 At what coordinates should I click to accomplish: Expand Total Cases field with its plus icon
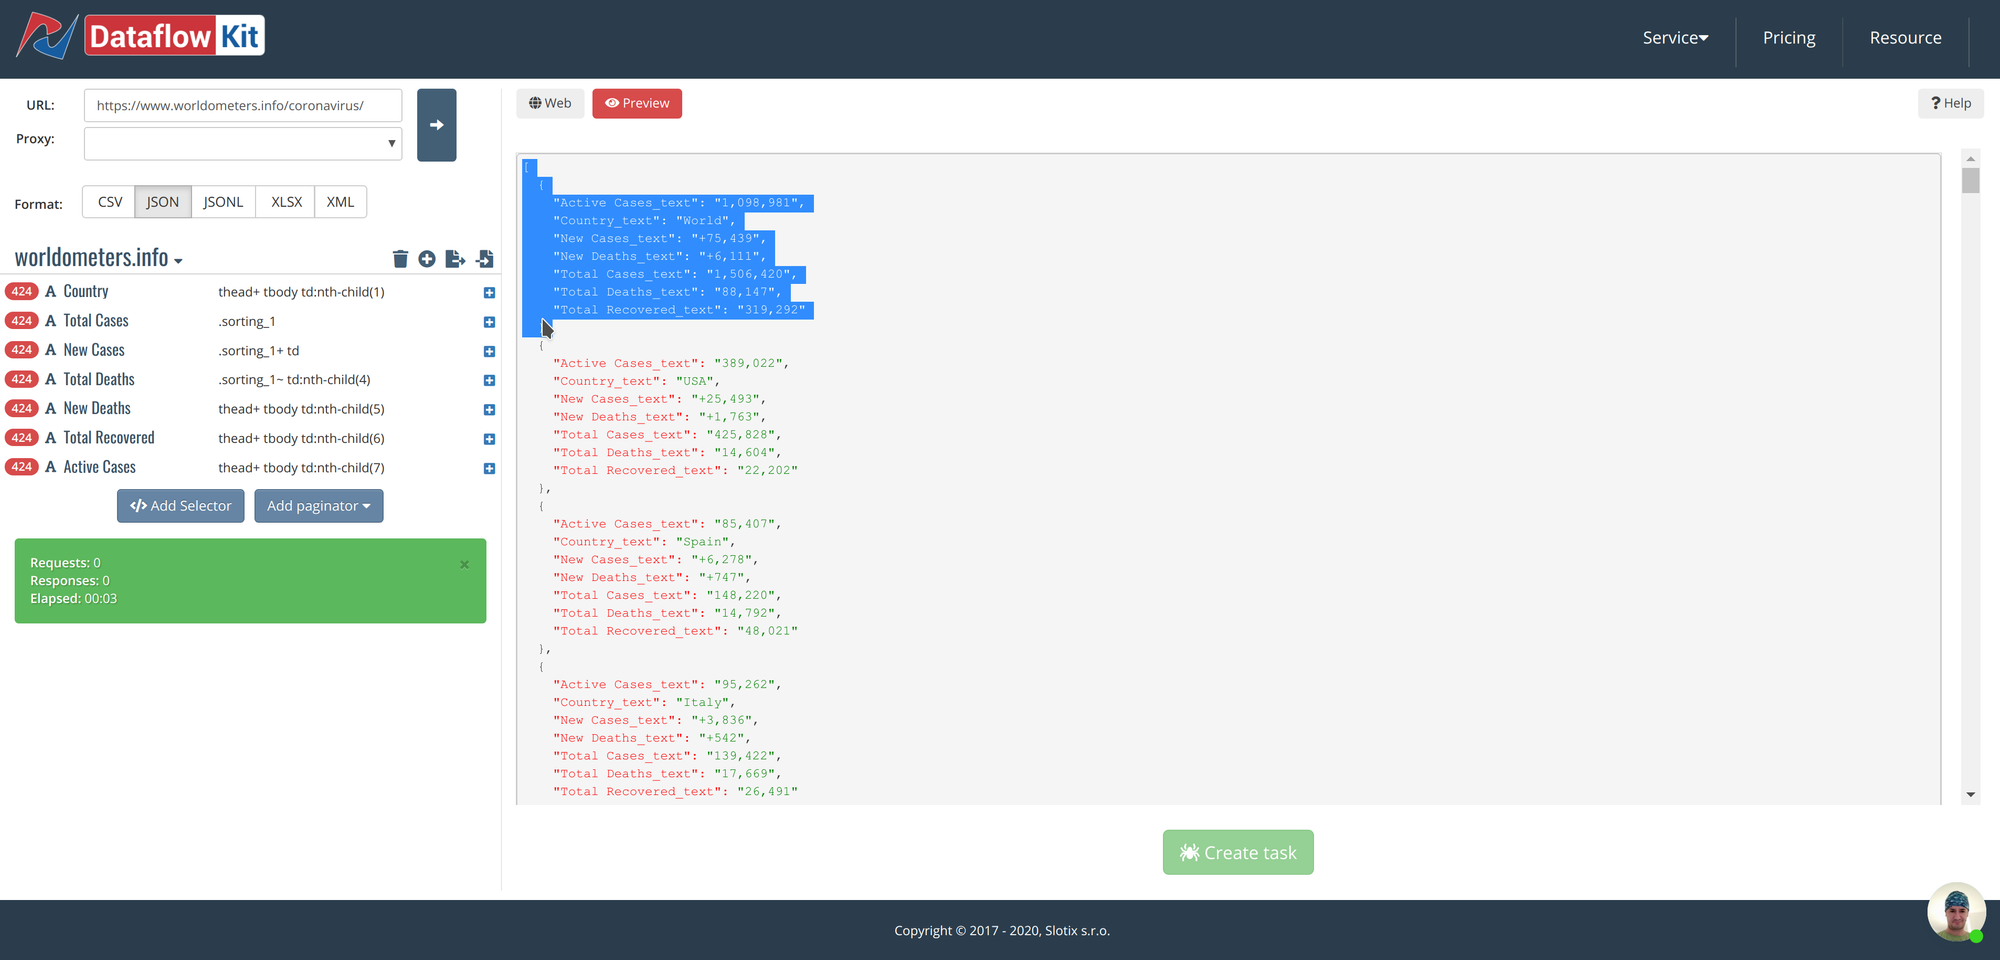489,322
